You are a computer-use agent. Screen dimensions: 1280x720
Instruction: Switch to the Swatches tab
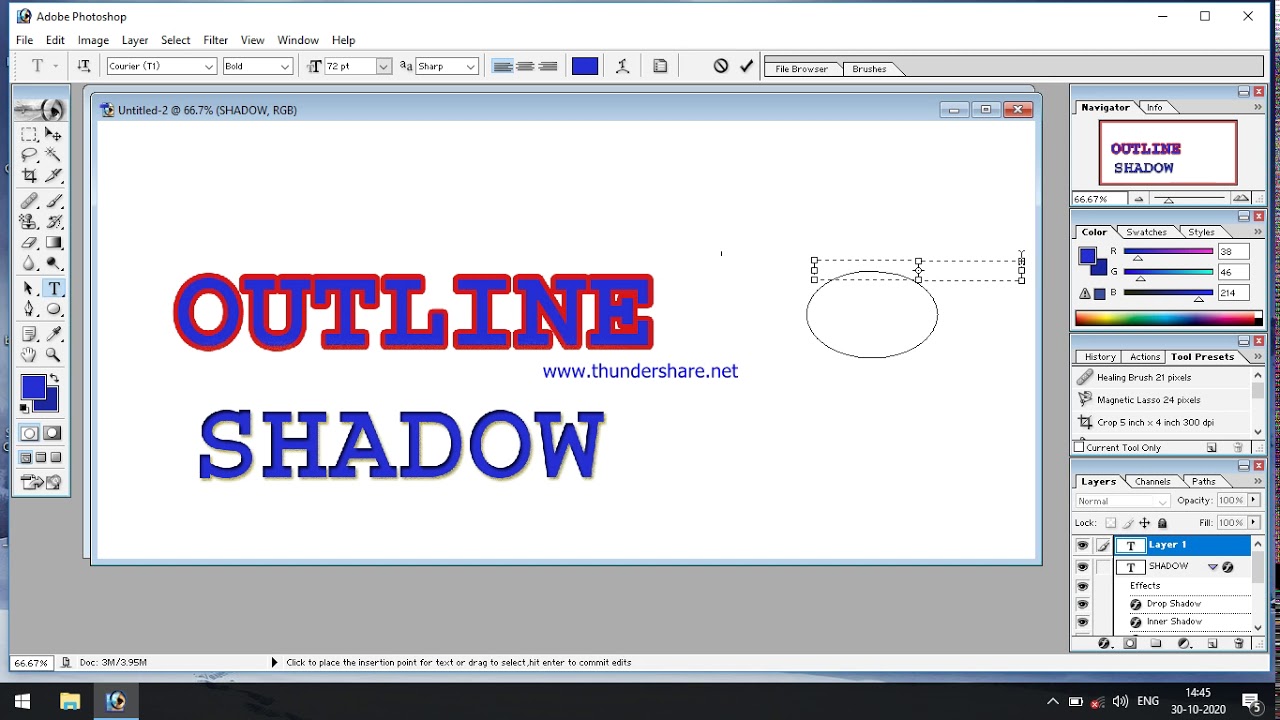[1146, 232]
